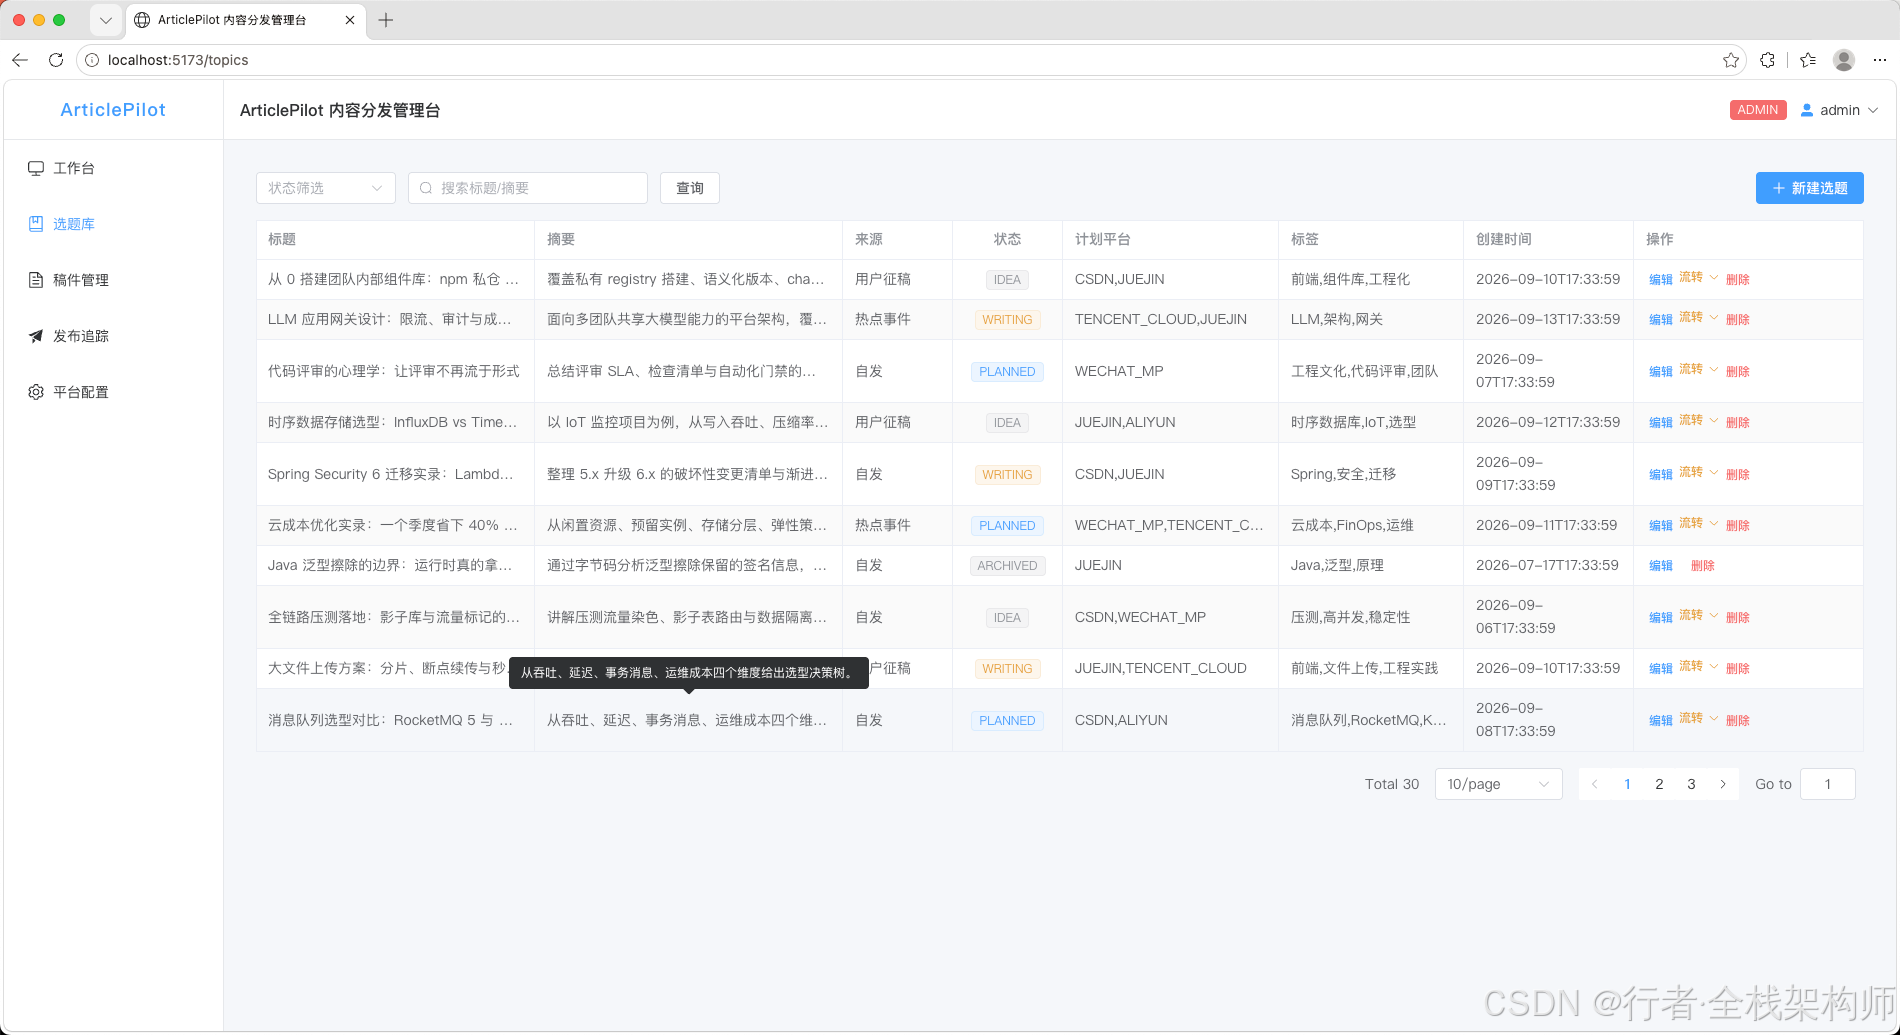Open the tab list chevron in title bar
This screenshot has width=1900, height=1035.
click(x=105, y=20)
